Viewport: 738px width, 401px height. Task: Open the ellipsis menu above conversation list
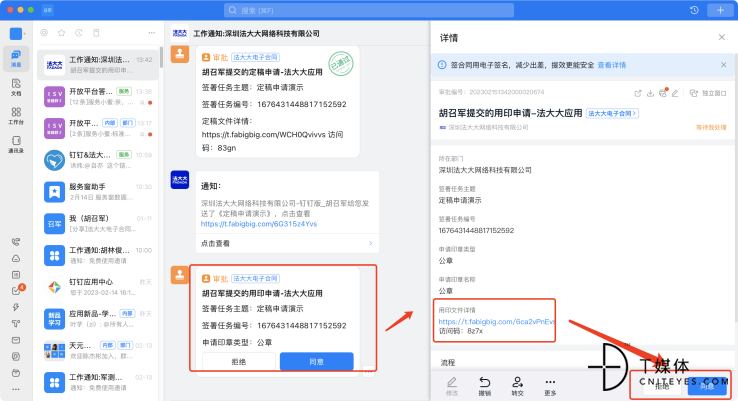pyautogui.click(x=152, y=32)
